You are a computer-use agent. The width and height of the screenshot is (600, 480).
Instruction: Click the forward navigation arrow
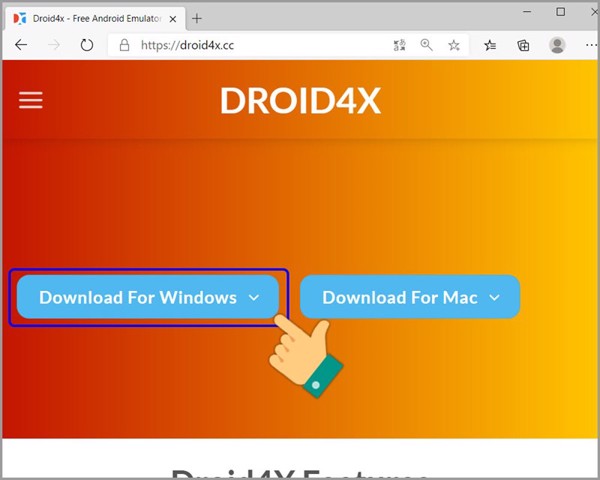pos(54,45)
